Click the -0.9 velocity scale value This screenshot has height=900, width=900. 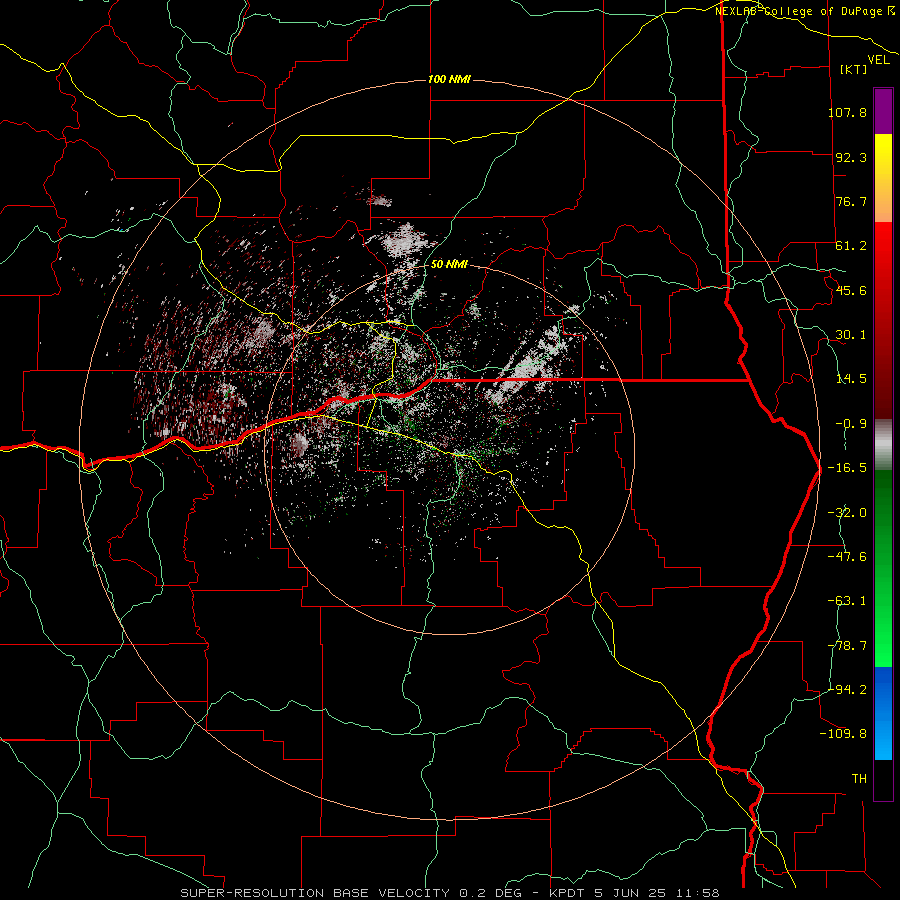click(851, 424)
